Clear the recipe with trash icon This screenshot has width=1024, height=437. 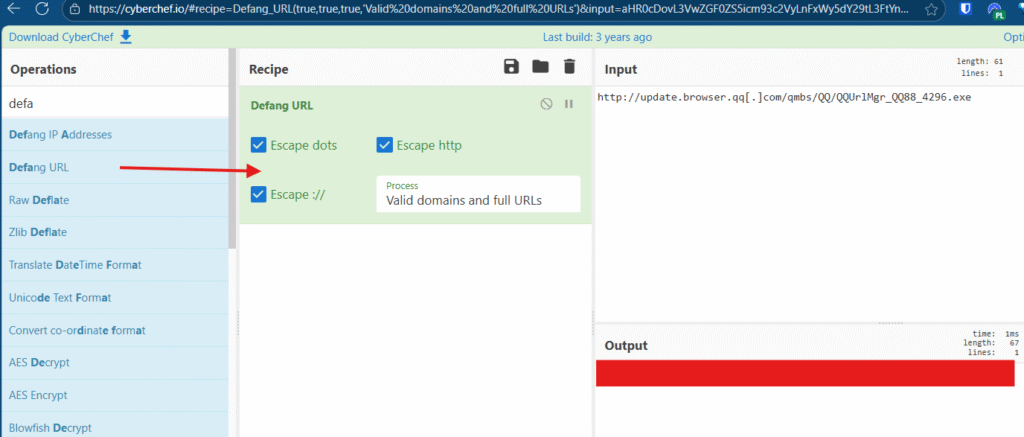tap(569, 67)
